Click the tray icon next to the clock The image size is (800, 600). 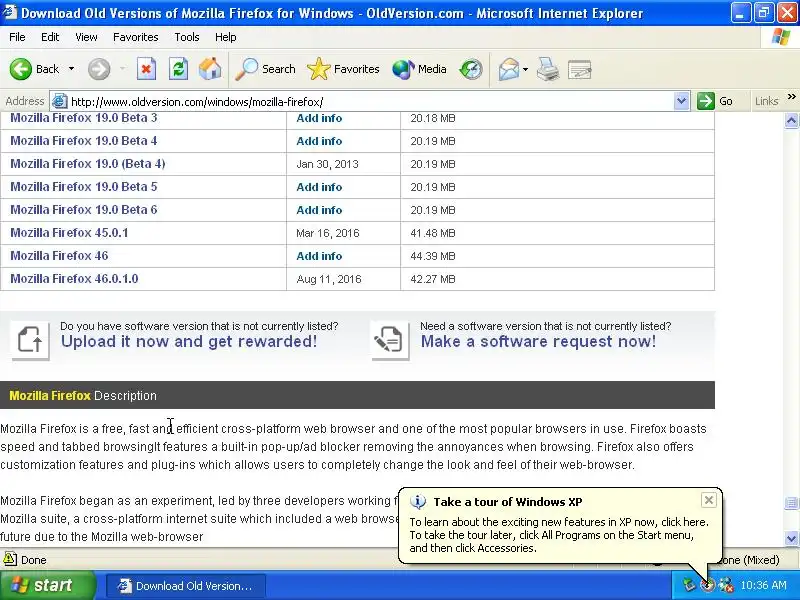pos(726,585)
